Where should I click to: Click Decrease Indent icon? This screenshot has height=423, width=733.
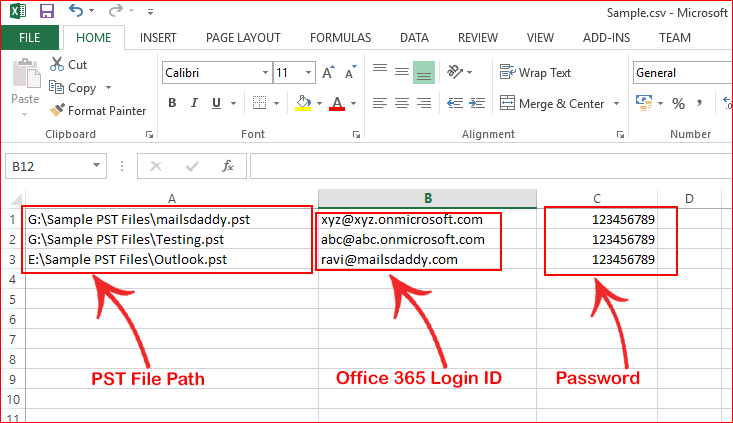click(x=455, y=103)
